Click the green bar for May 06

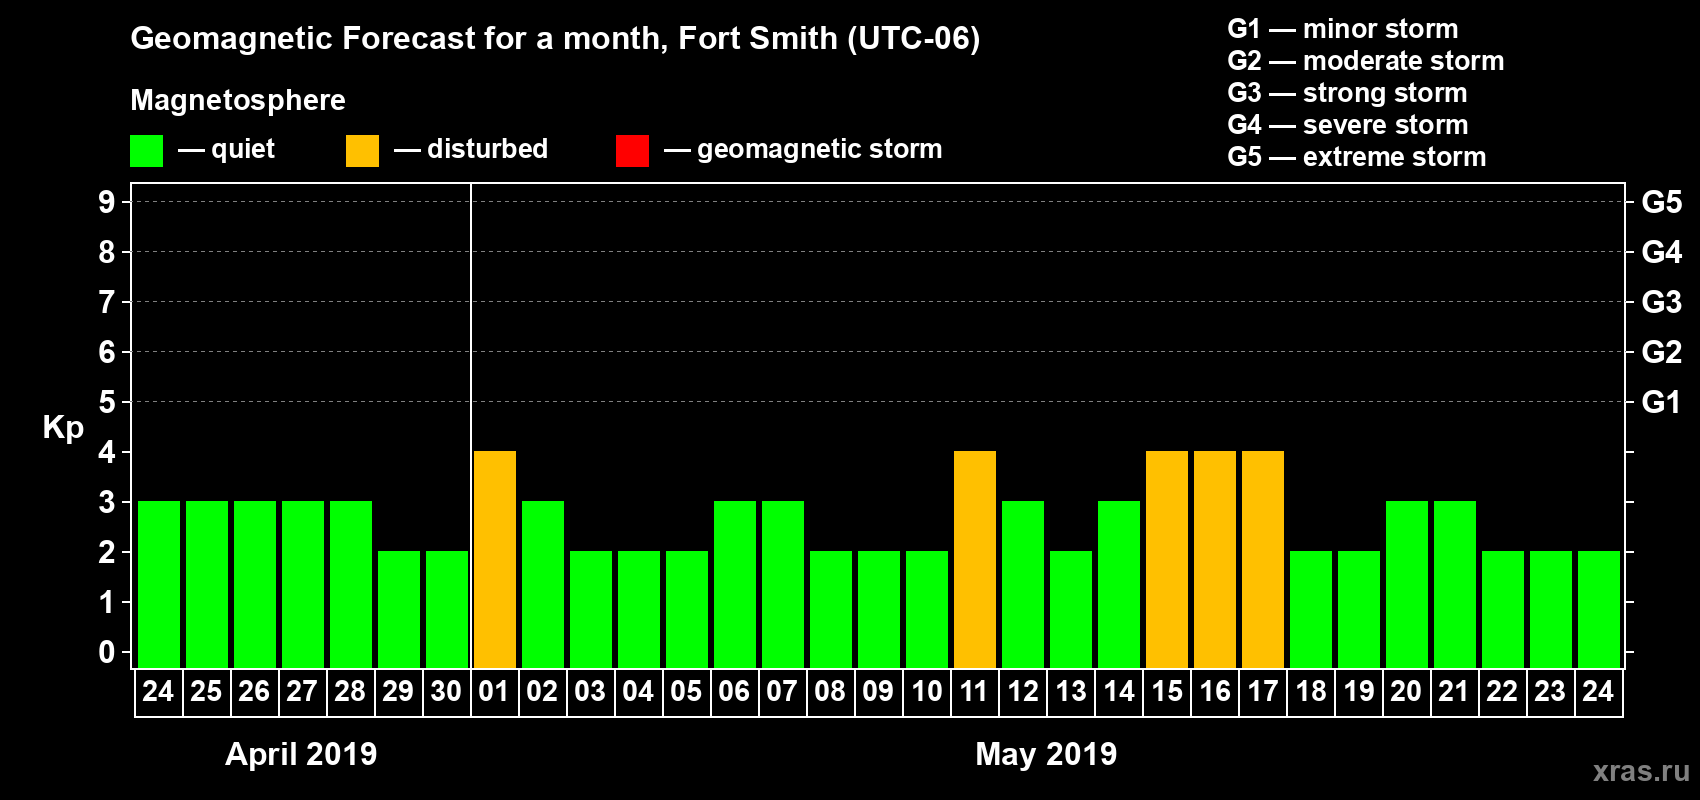click(x=735, y=584)
